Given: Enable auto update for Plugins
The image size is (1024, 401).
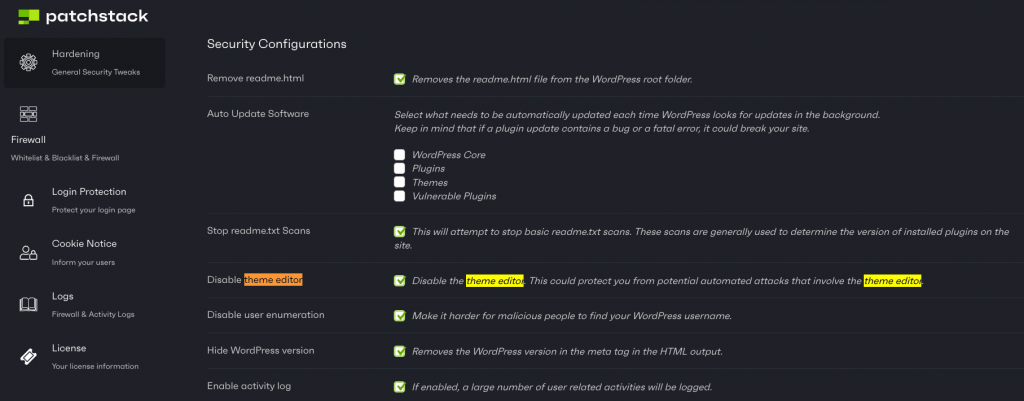Looking at the screenshot, I should [x=400, y=168].
